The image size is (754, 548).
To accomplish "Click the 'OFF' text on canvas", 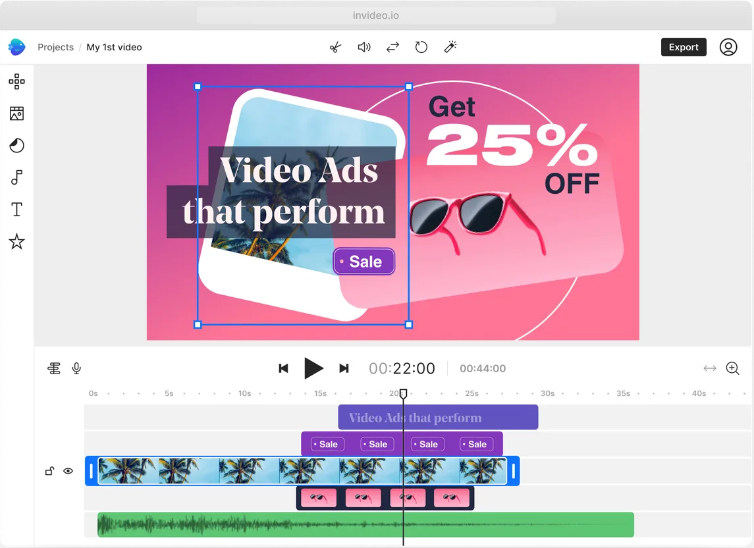I will (x=572, y=184).
